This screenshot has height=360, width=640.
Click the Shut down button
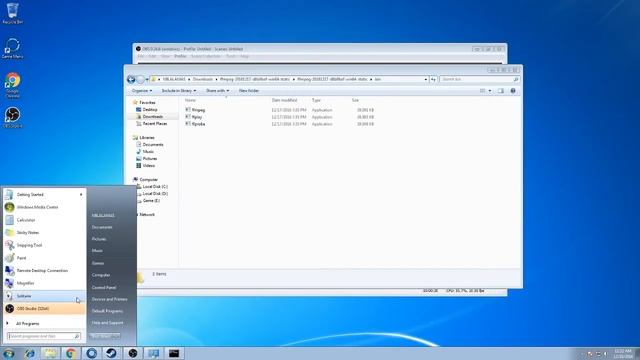click(x=100, y=336)
